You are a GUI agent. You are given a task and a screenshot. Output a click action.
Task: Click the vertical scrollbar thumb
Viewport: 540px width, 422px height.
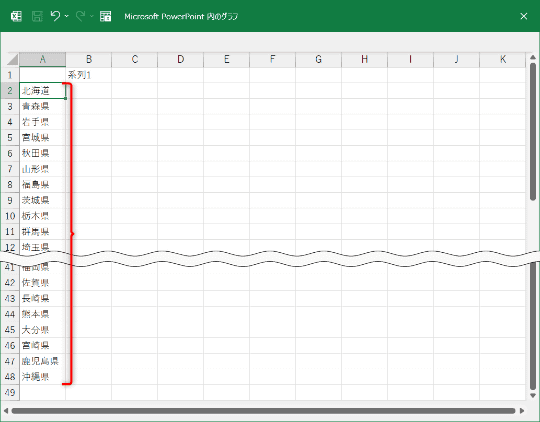pyautogui.click(x=533, y=132)
